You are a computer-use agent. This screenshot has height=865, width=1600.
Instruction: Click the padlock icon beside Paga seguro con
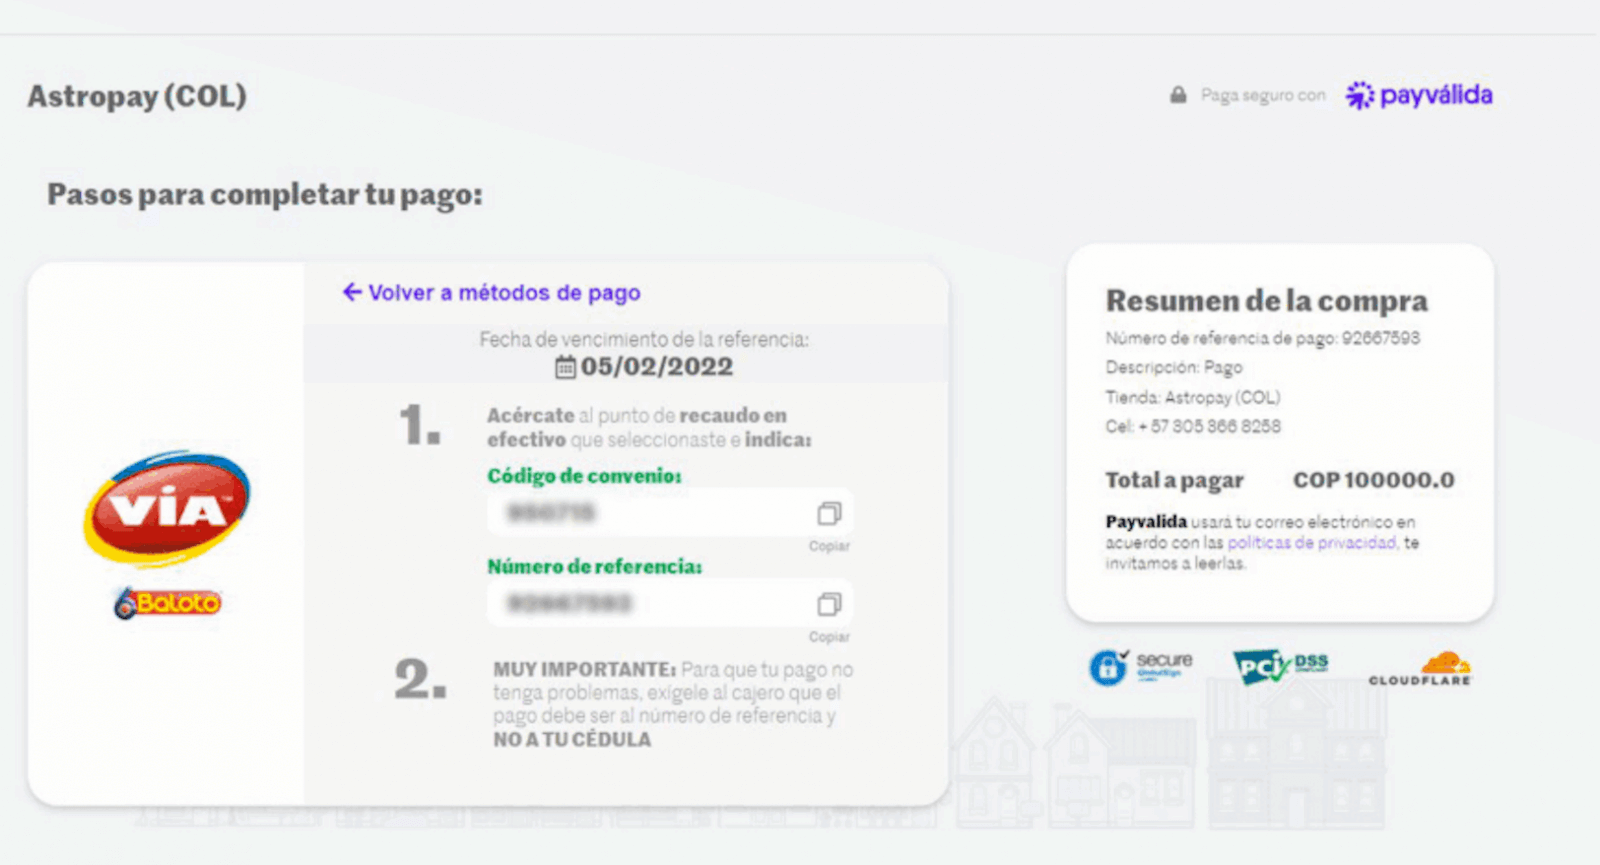click(x=1178, y=95)
